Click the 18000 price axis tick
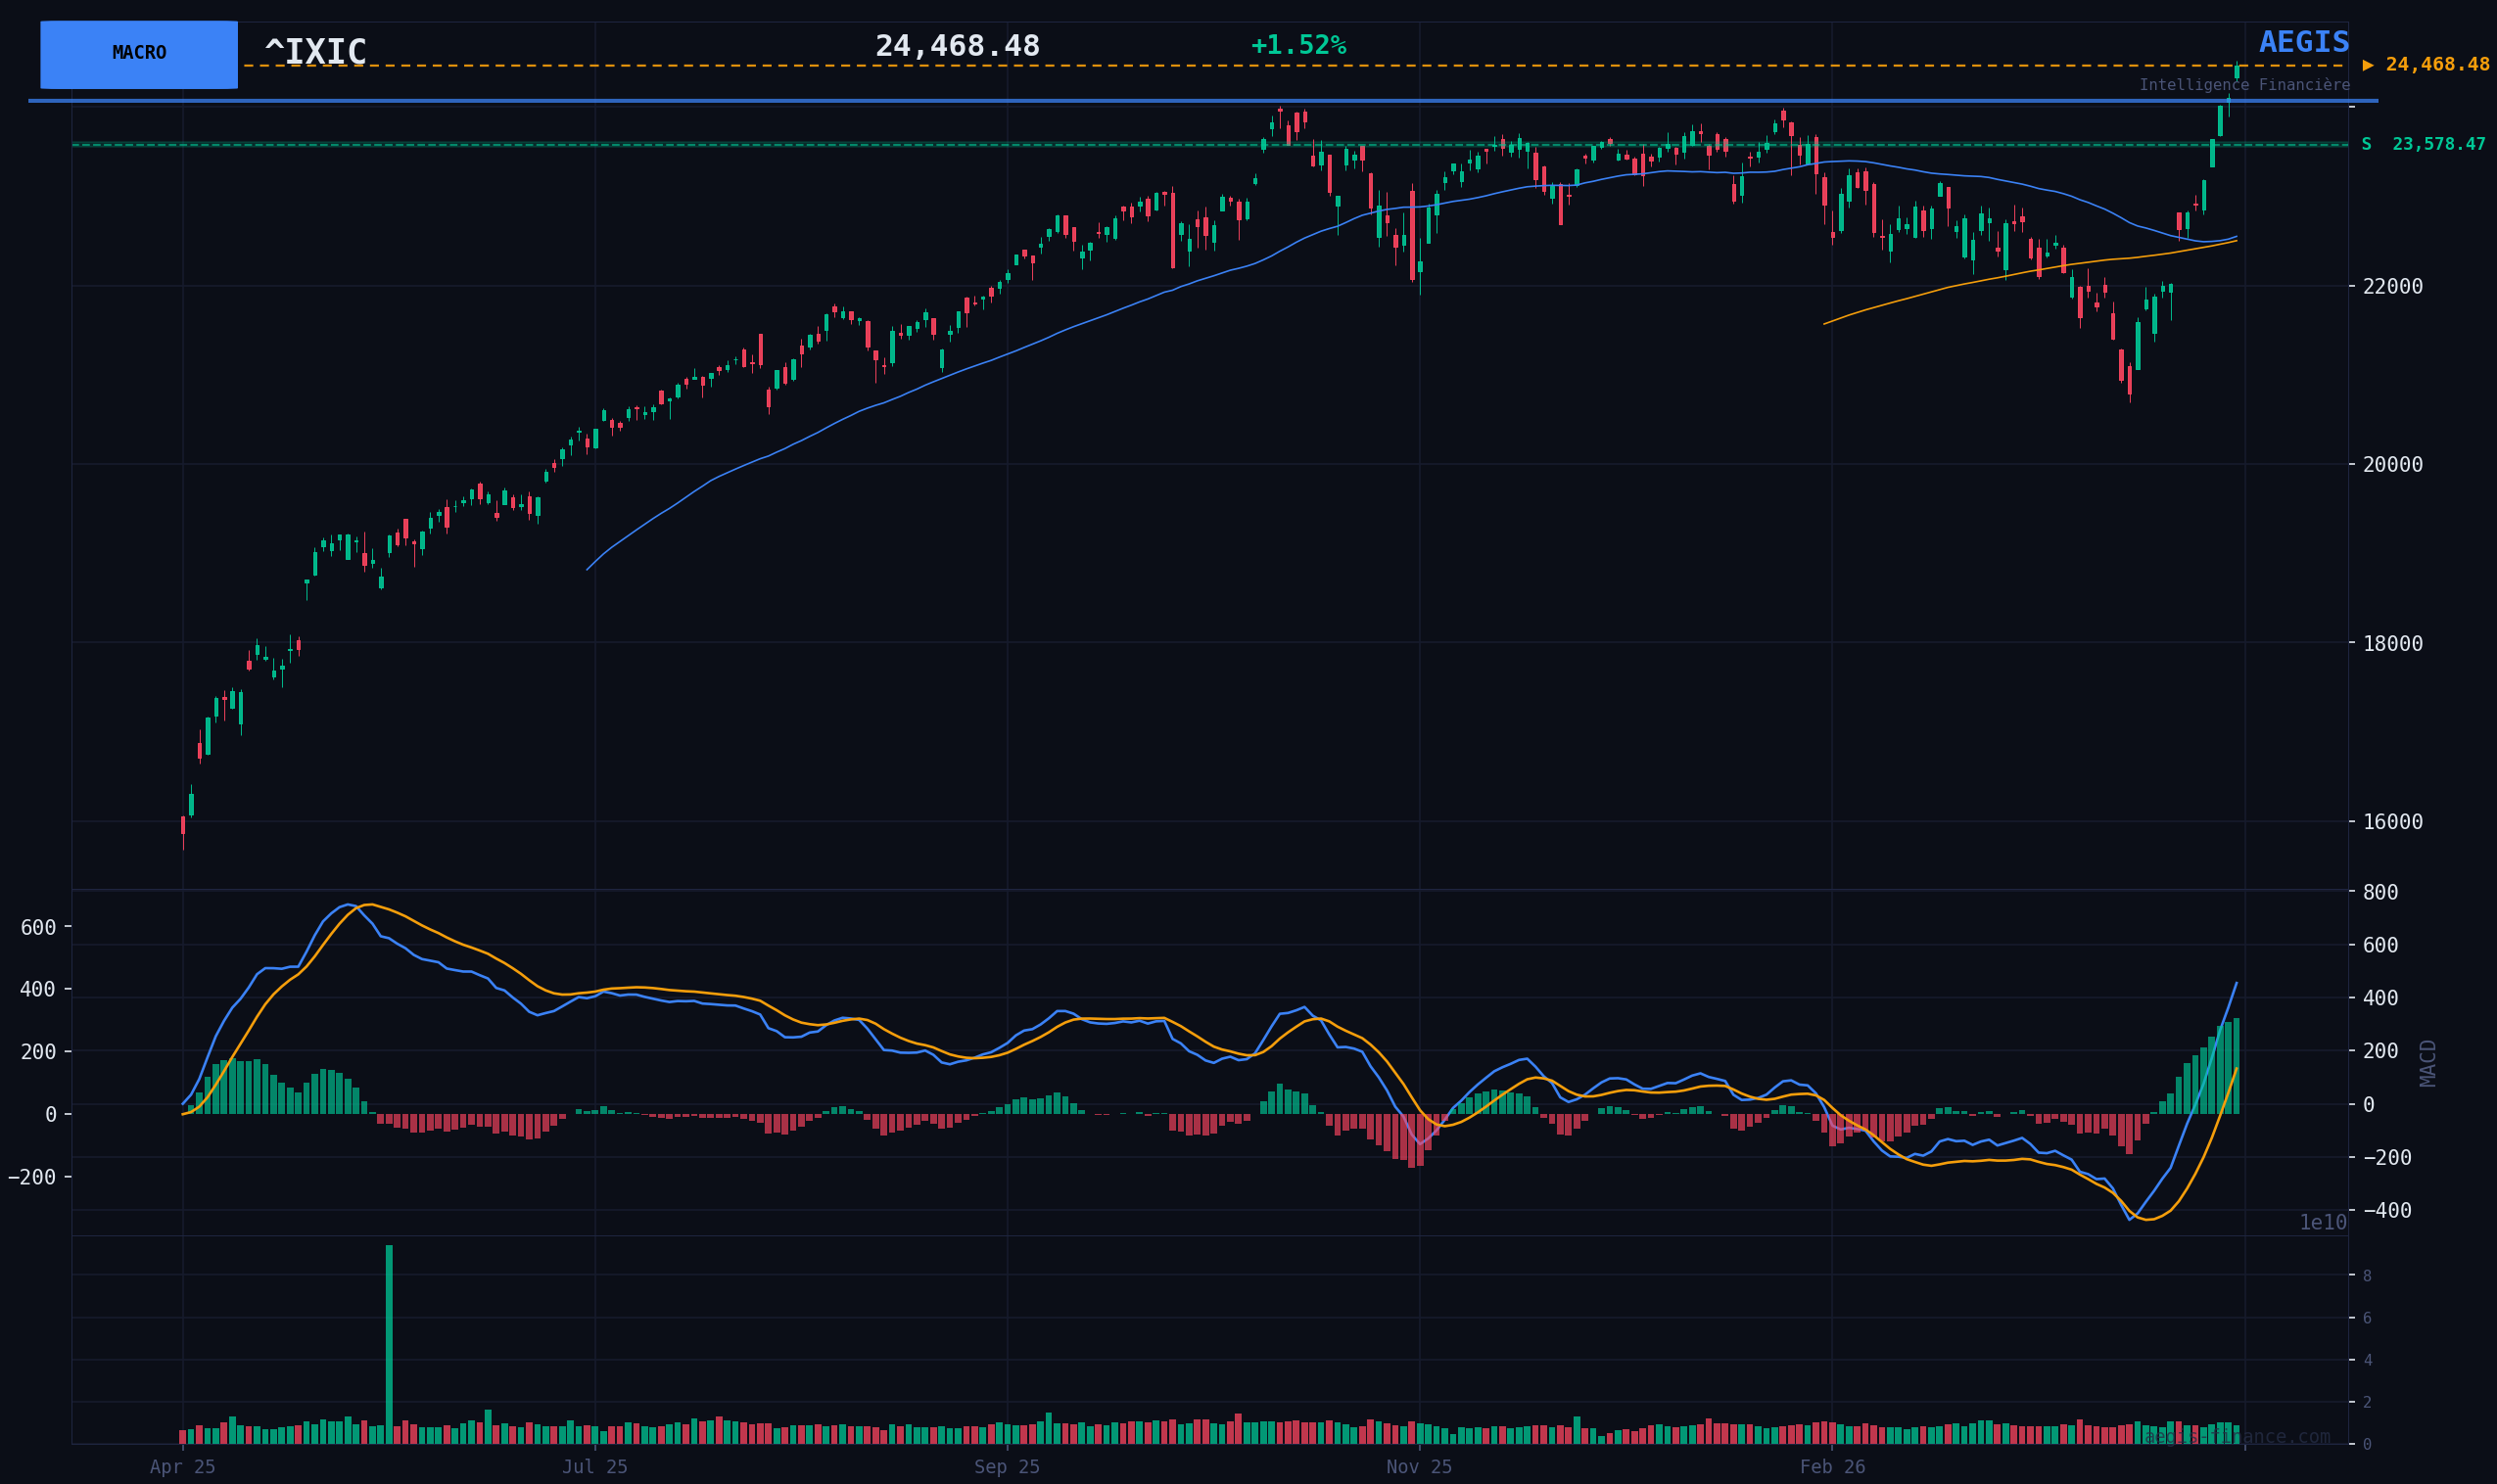 2393,644
